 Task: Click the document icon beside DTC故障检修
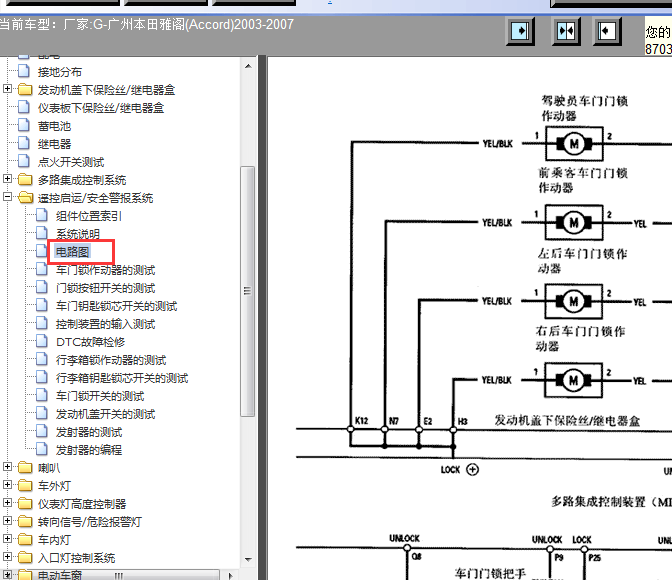[42, 342]
